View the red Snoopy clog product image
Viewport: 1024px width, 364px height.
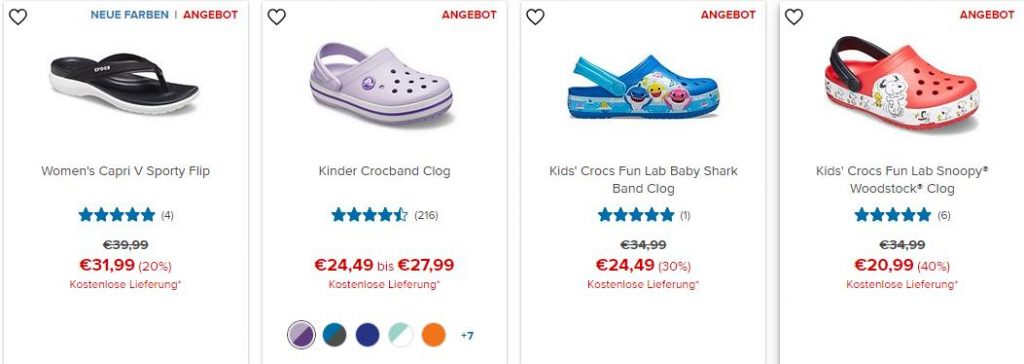(901, 84)
